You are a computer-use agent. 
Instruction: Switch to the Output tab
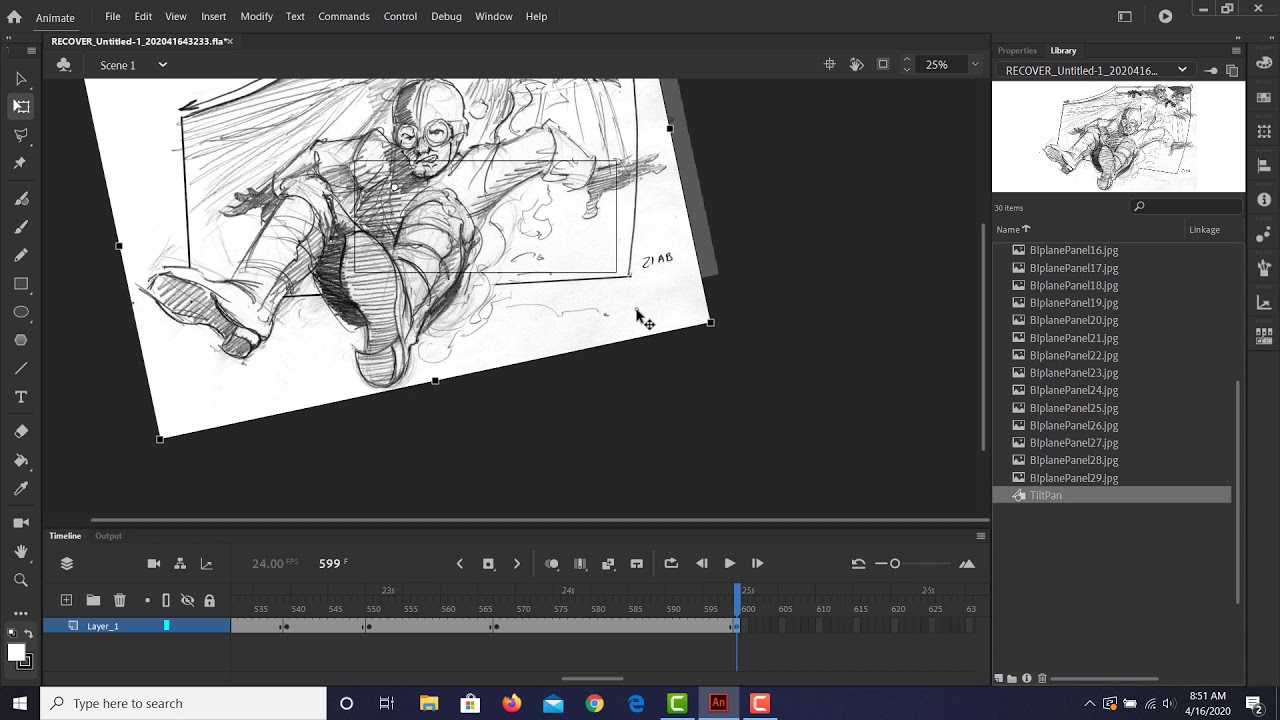point(108,536)
